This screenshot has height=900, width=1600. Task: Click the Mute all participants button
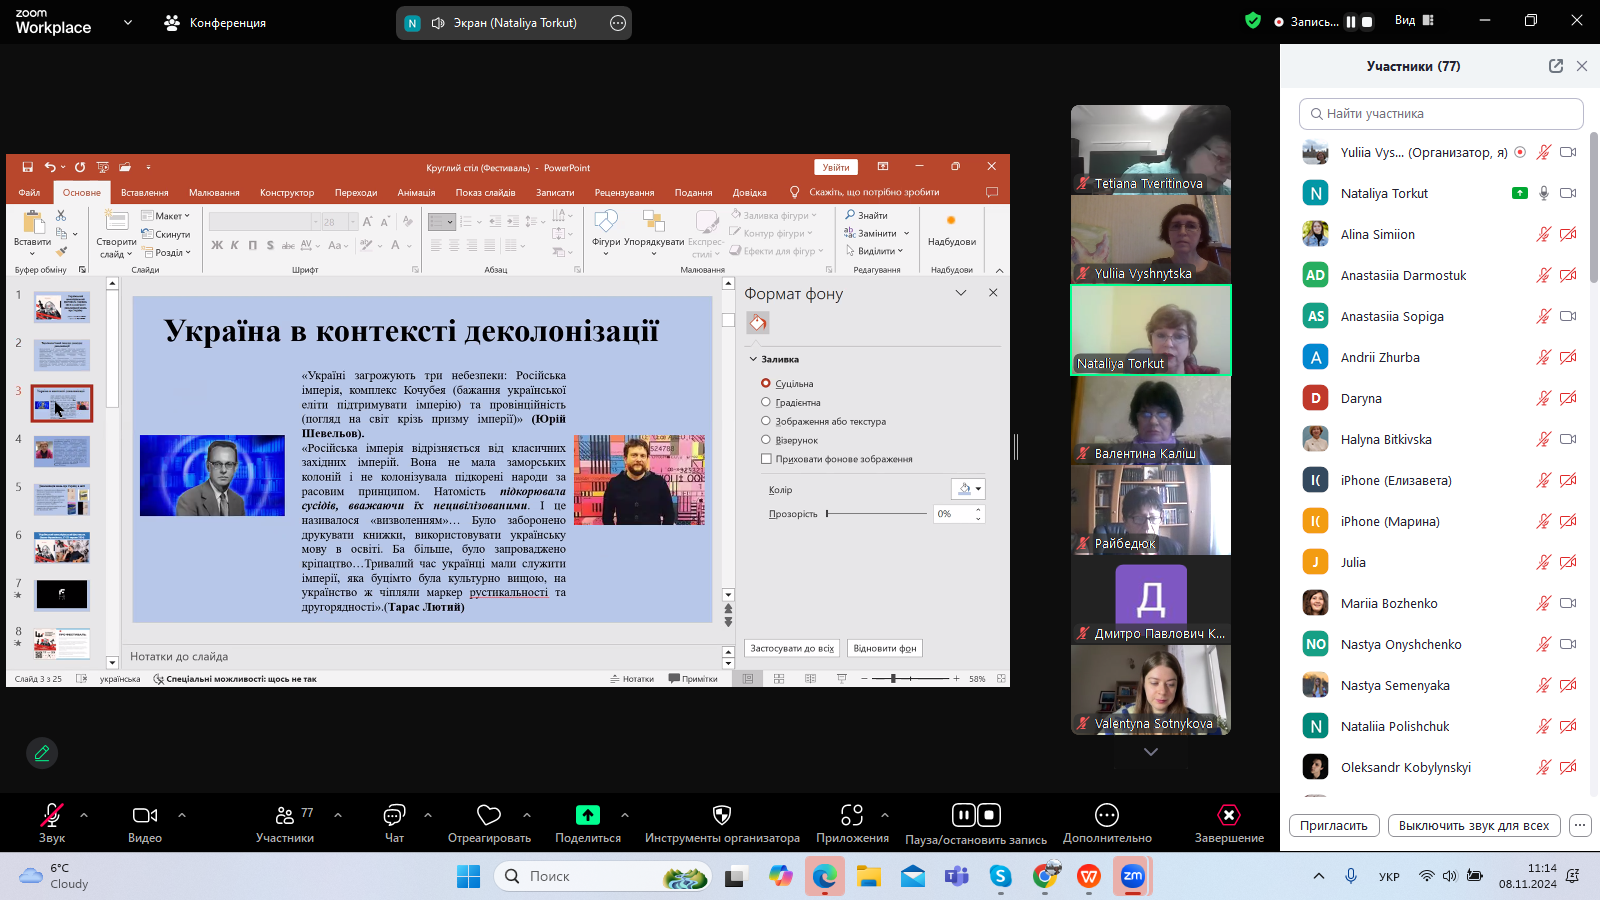(1473, 826)
